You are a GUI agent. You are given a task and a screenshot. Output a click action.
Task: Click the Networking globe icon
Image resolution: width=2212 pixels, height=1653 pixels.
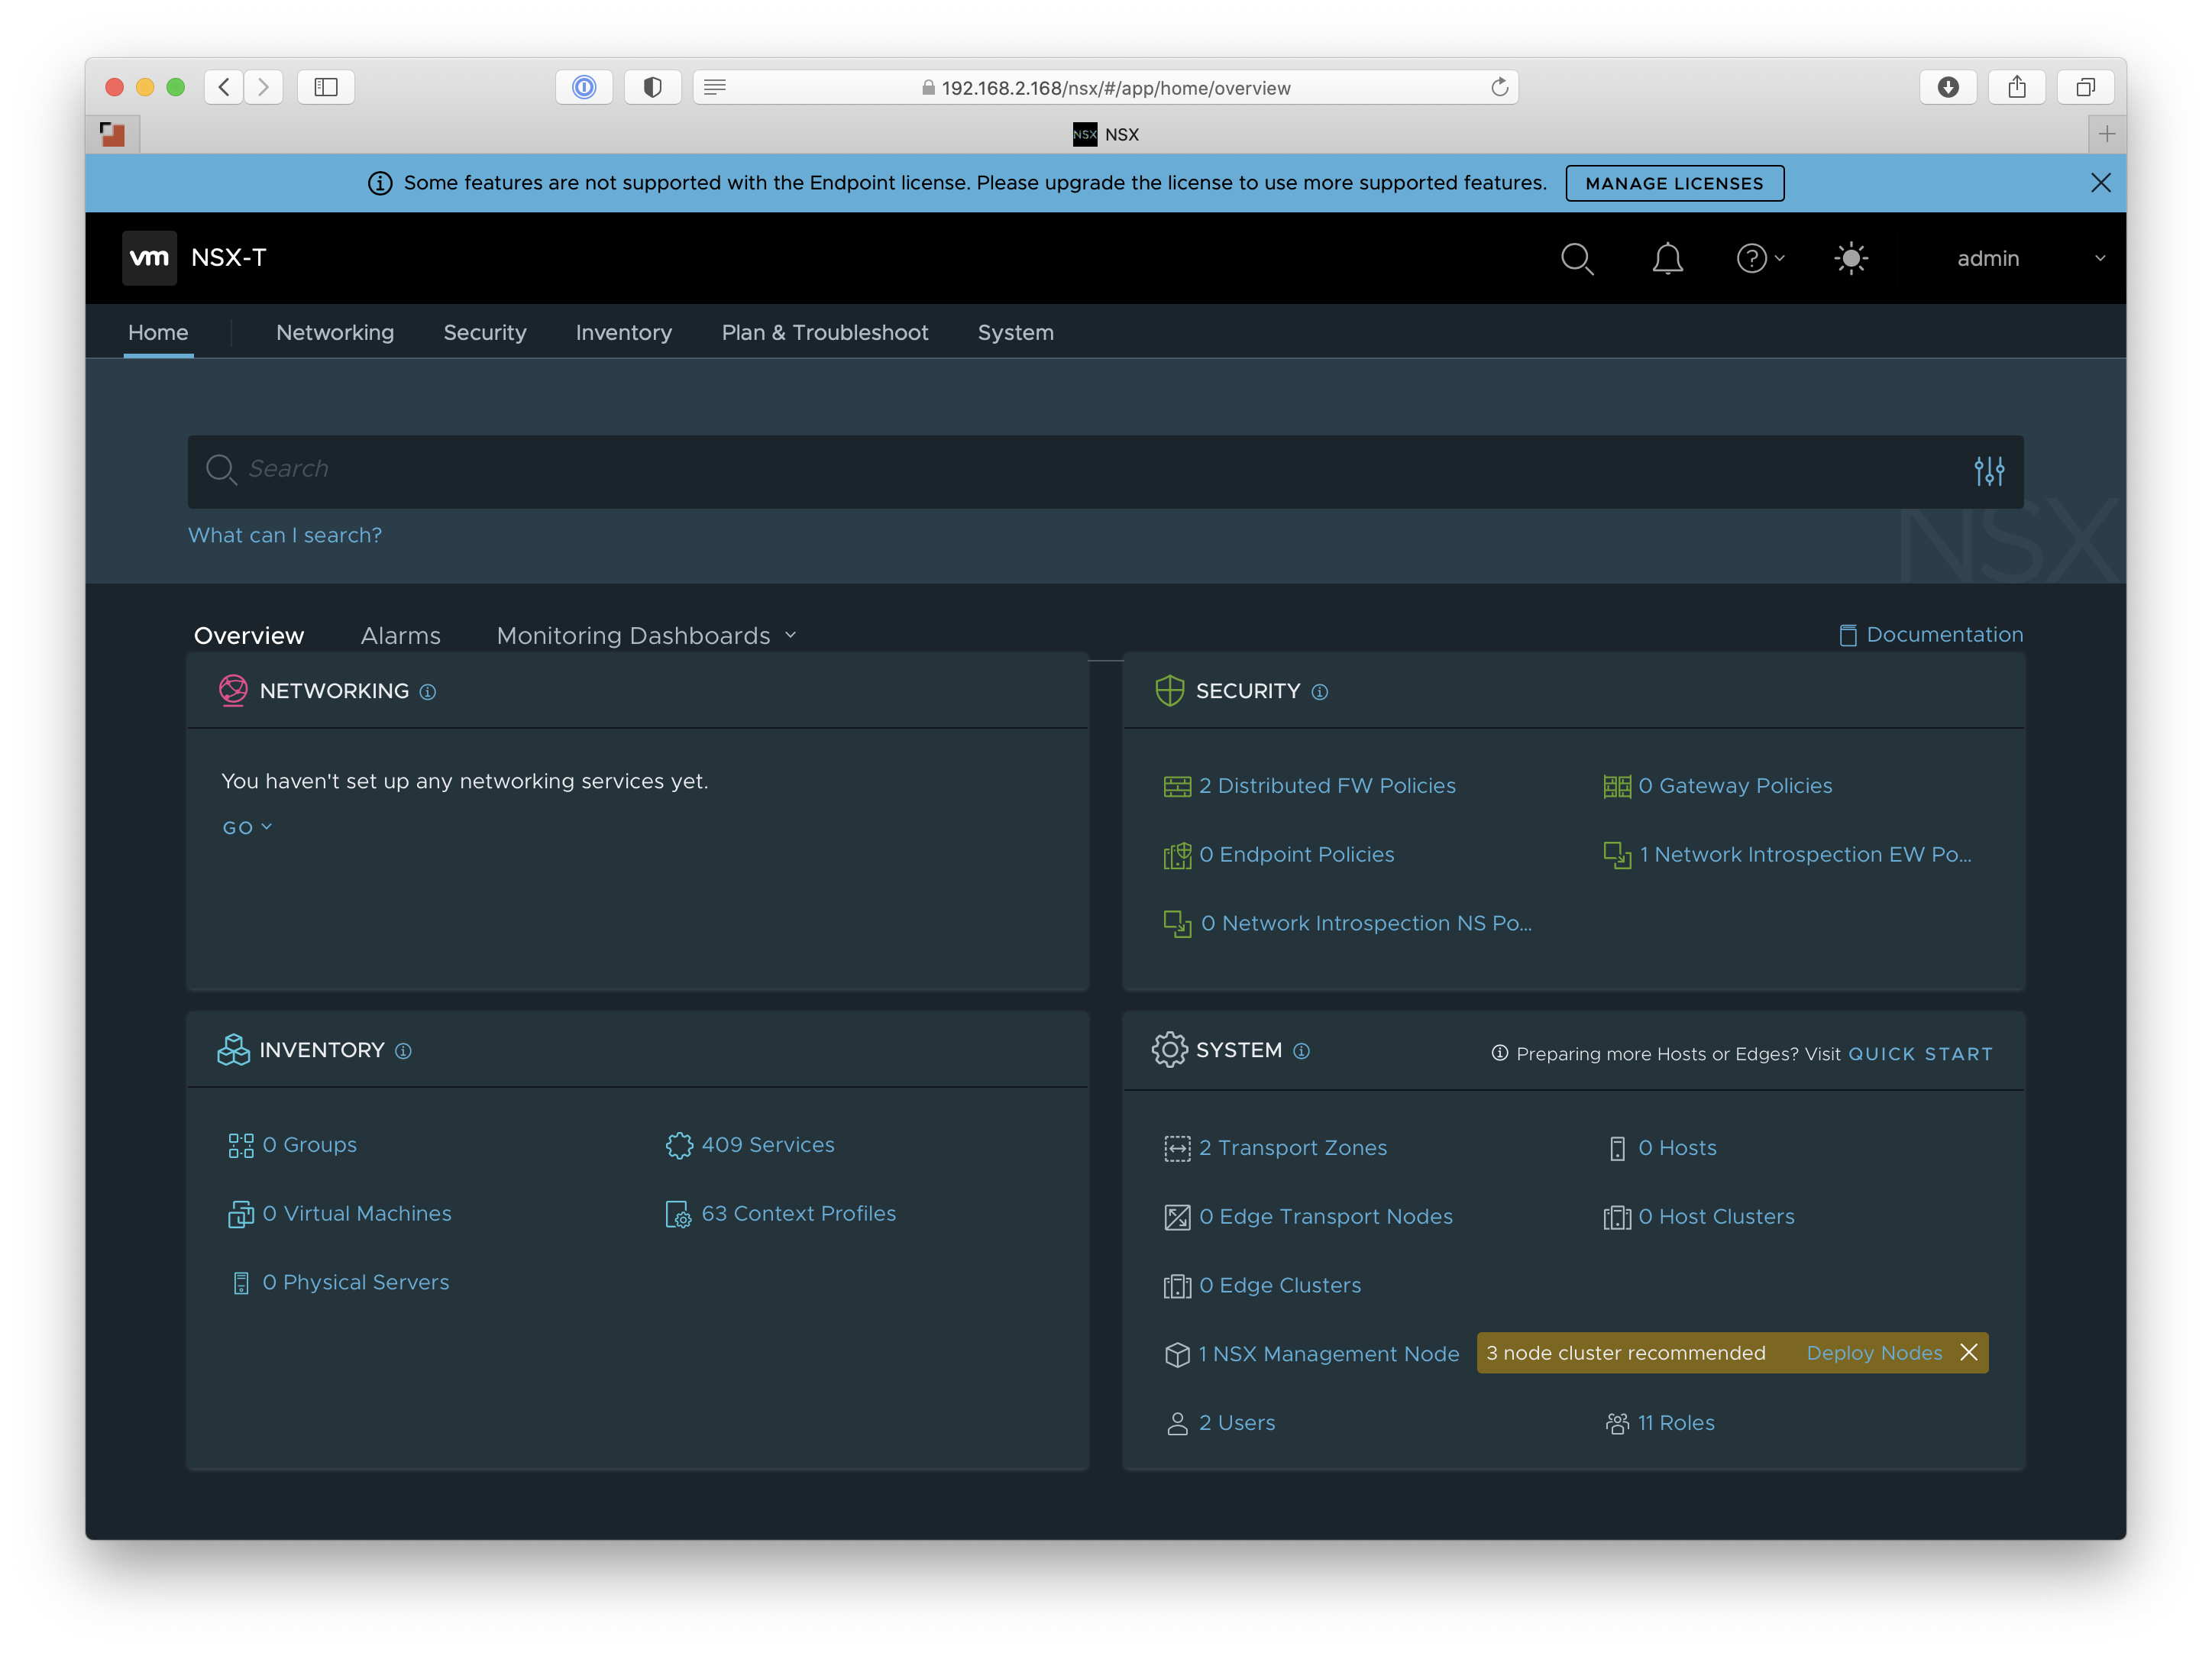(x=233, y=691)
